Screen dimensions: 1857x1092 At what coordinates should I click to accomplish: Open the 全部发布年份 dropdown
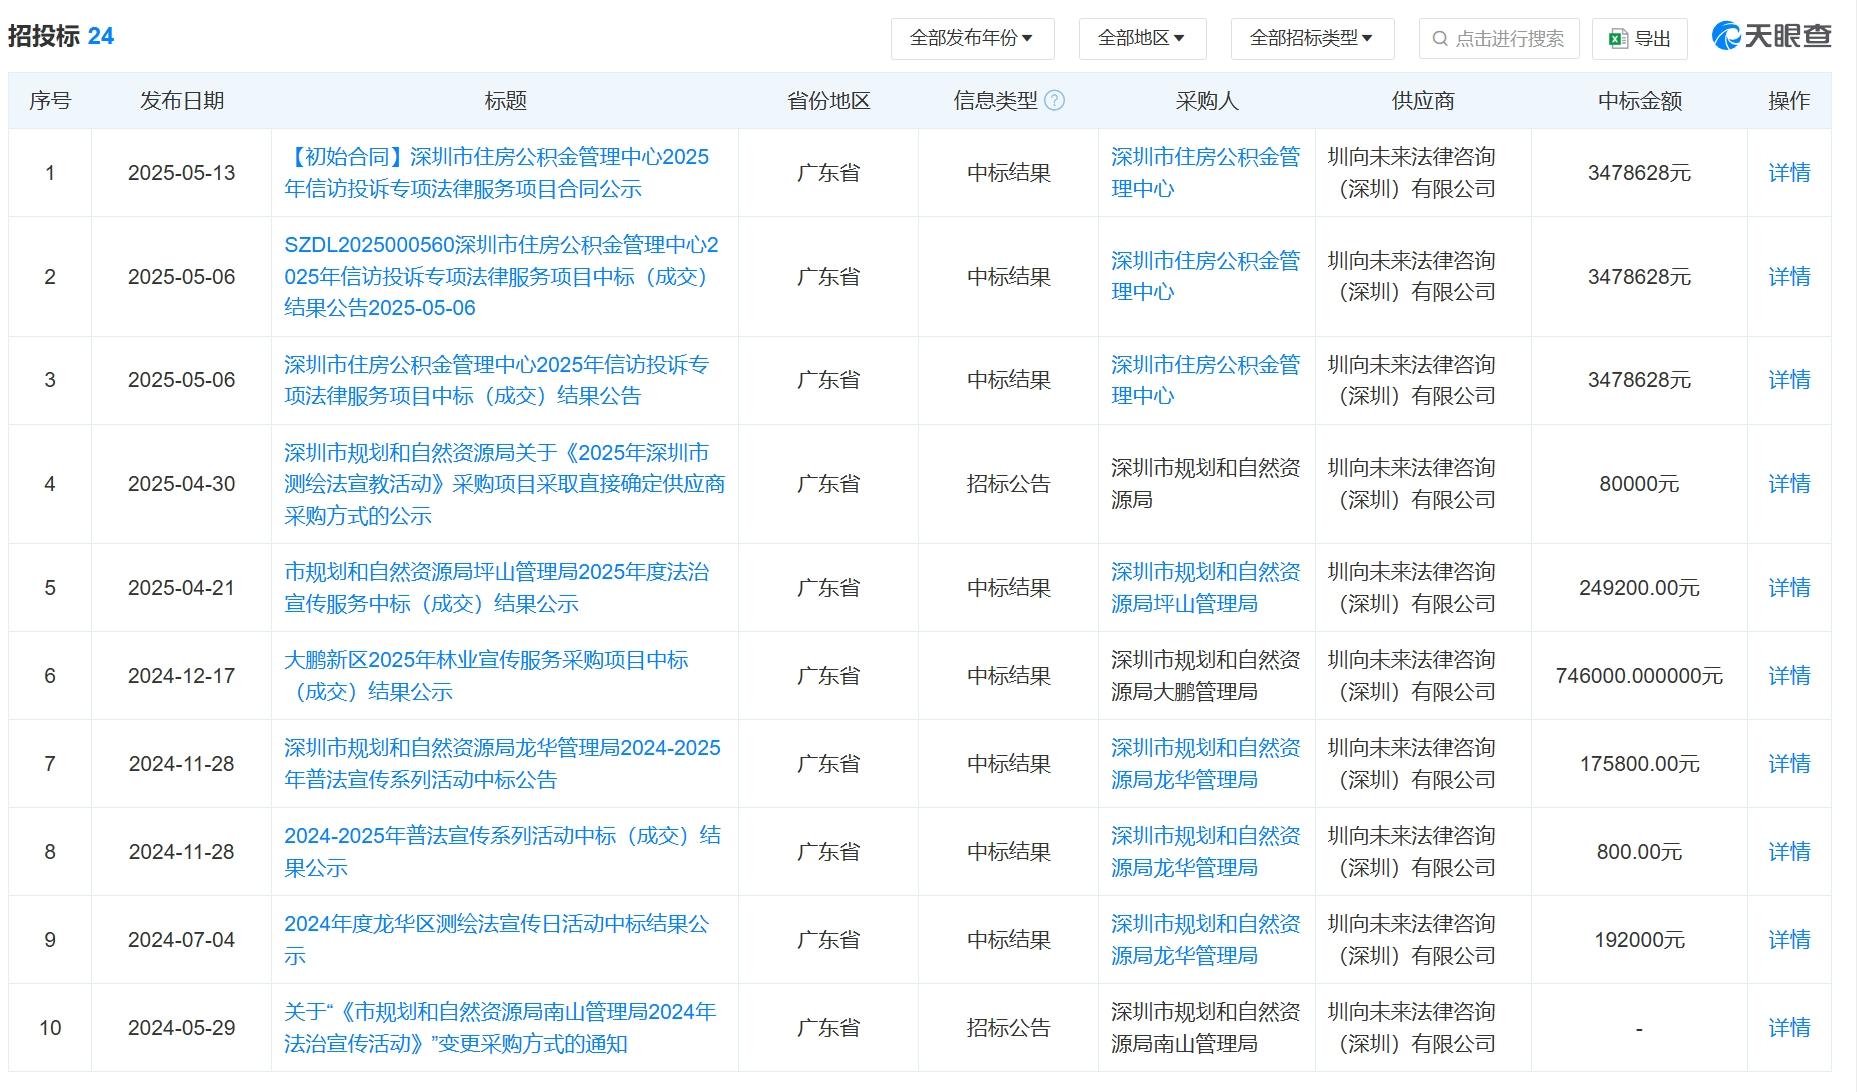(x=970, y=38)
